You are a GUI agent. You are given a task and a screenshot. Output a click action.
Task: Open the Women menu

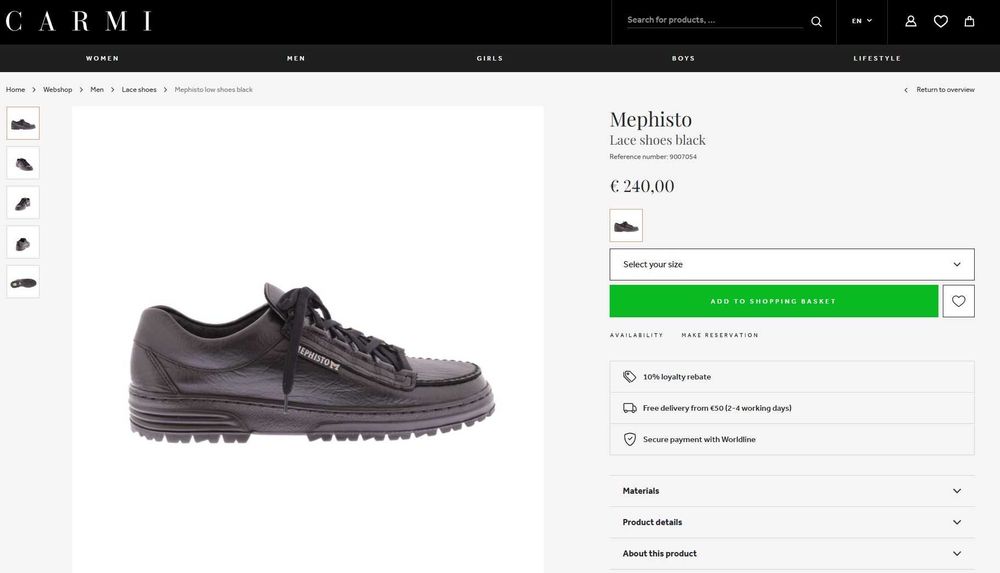point(102,58)
